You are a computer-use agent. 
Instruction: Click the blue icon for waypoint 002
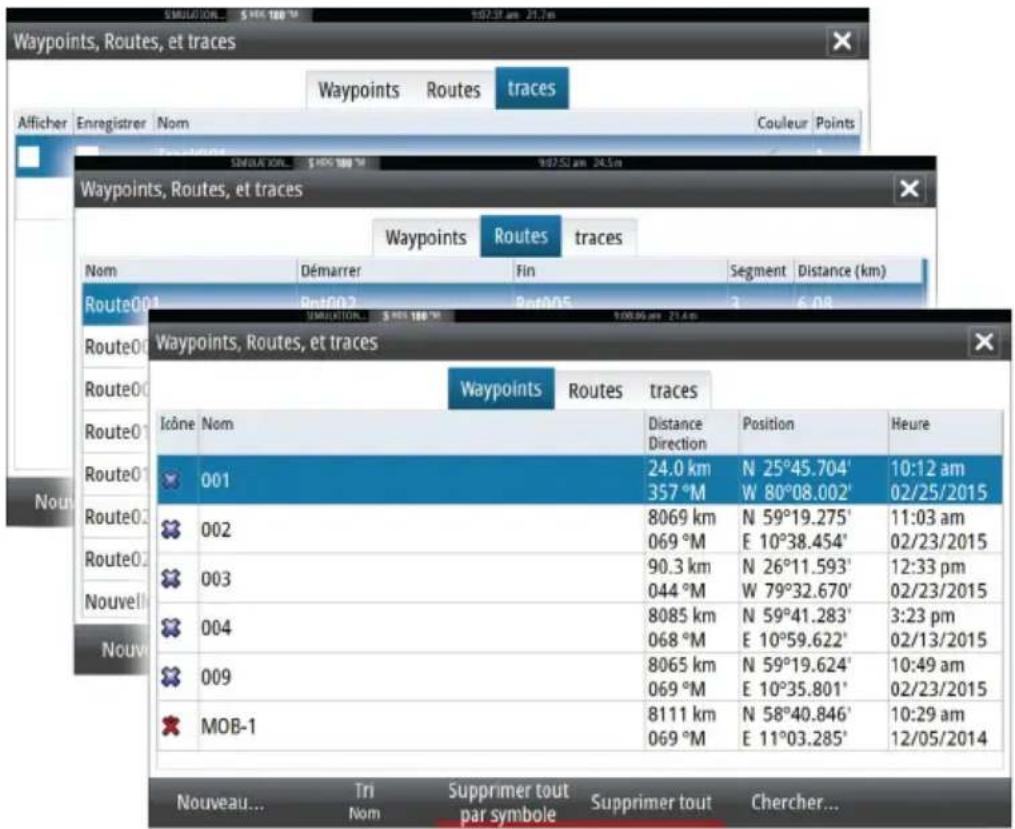click(x=174, y=530)
